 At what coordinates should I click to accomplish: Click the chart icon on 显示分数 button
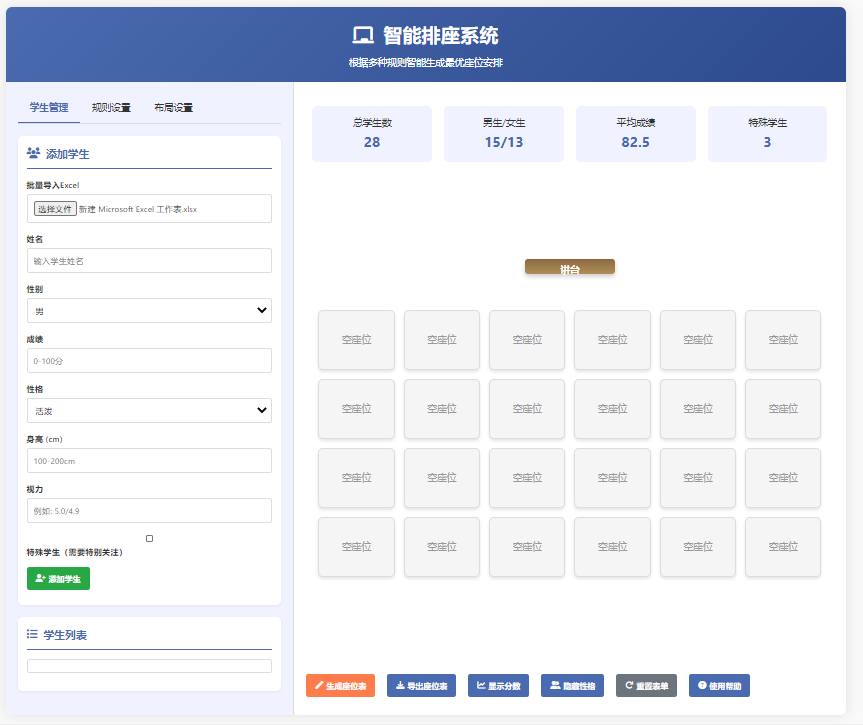(x=482, y=686)
